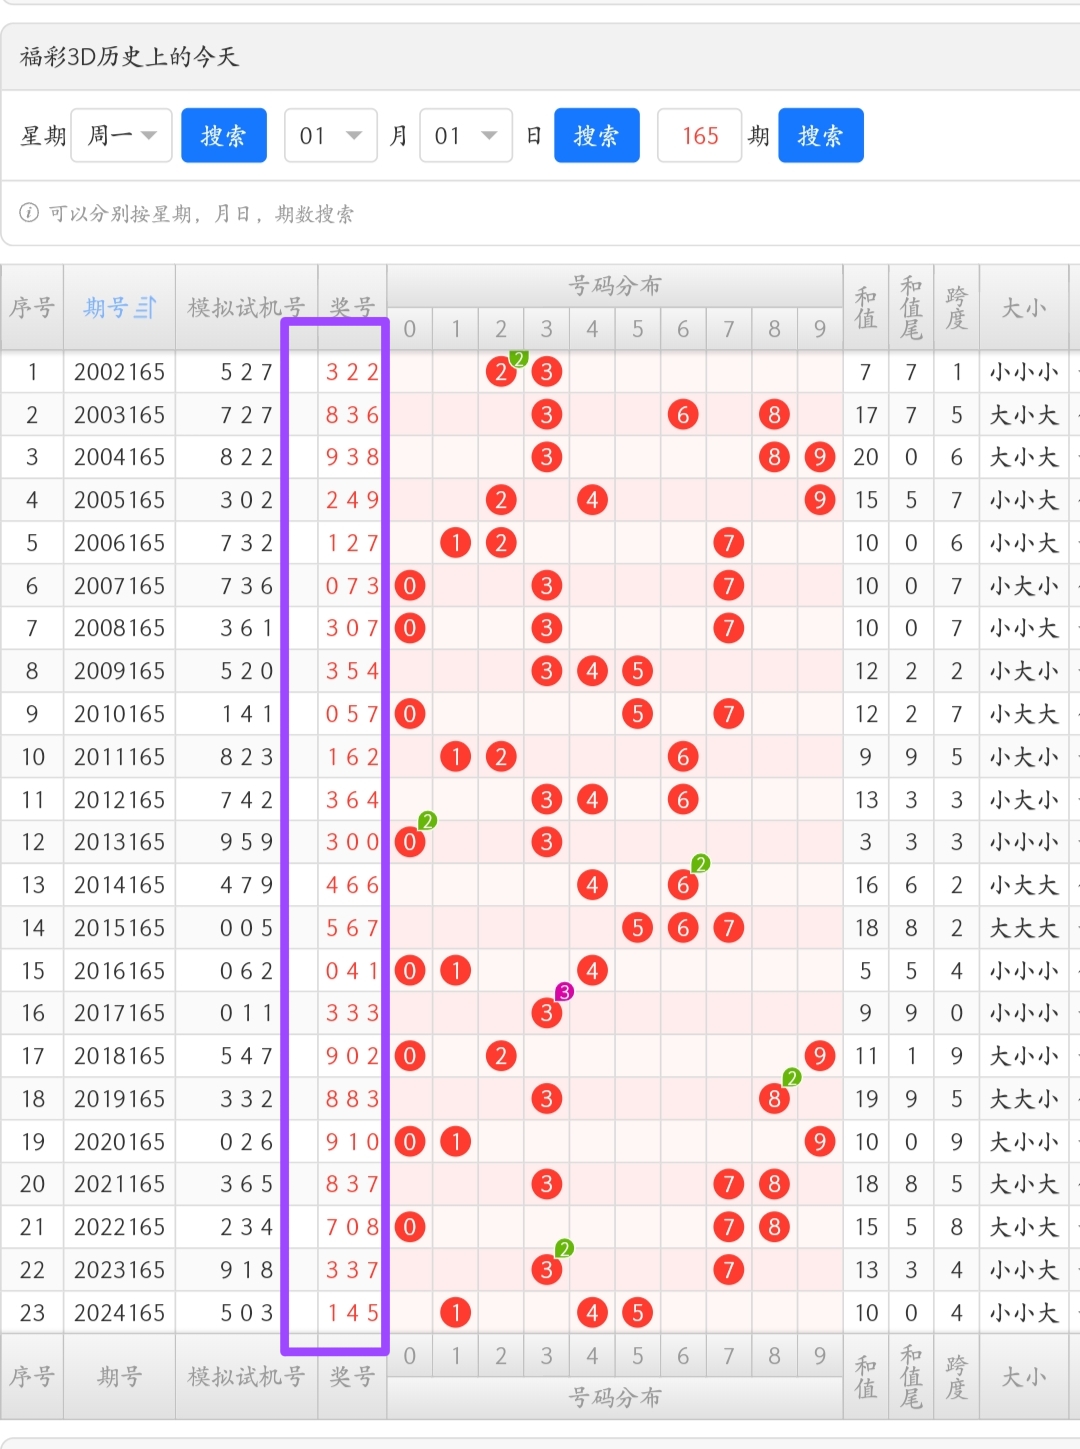Viewport: 1080px width, 1449px height.
Task: Click red ball 4 in row 2016165
Action: (x=592, y=971)
